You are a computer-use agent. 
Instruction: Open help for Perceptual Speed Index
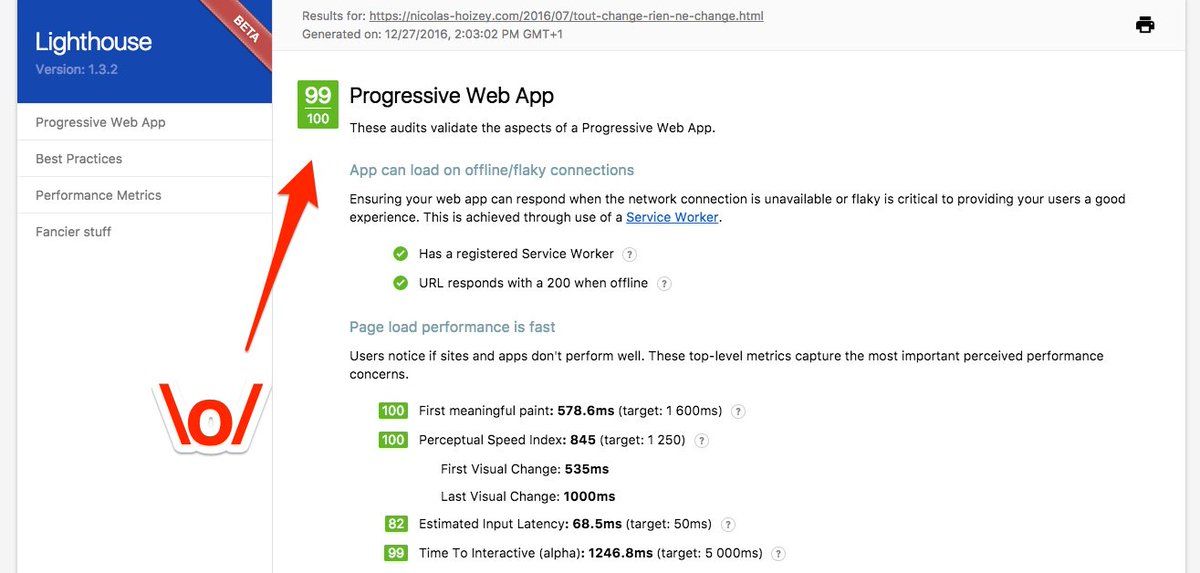[x=701, y=440]
